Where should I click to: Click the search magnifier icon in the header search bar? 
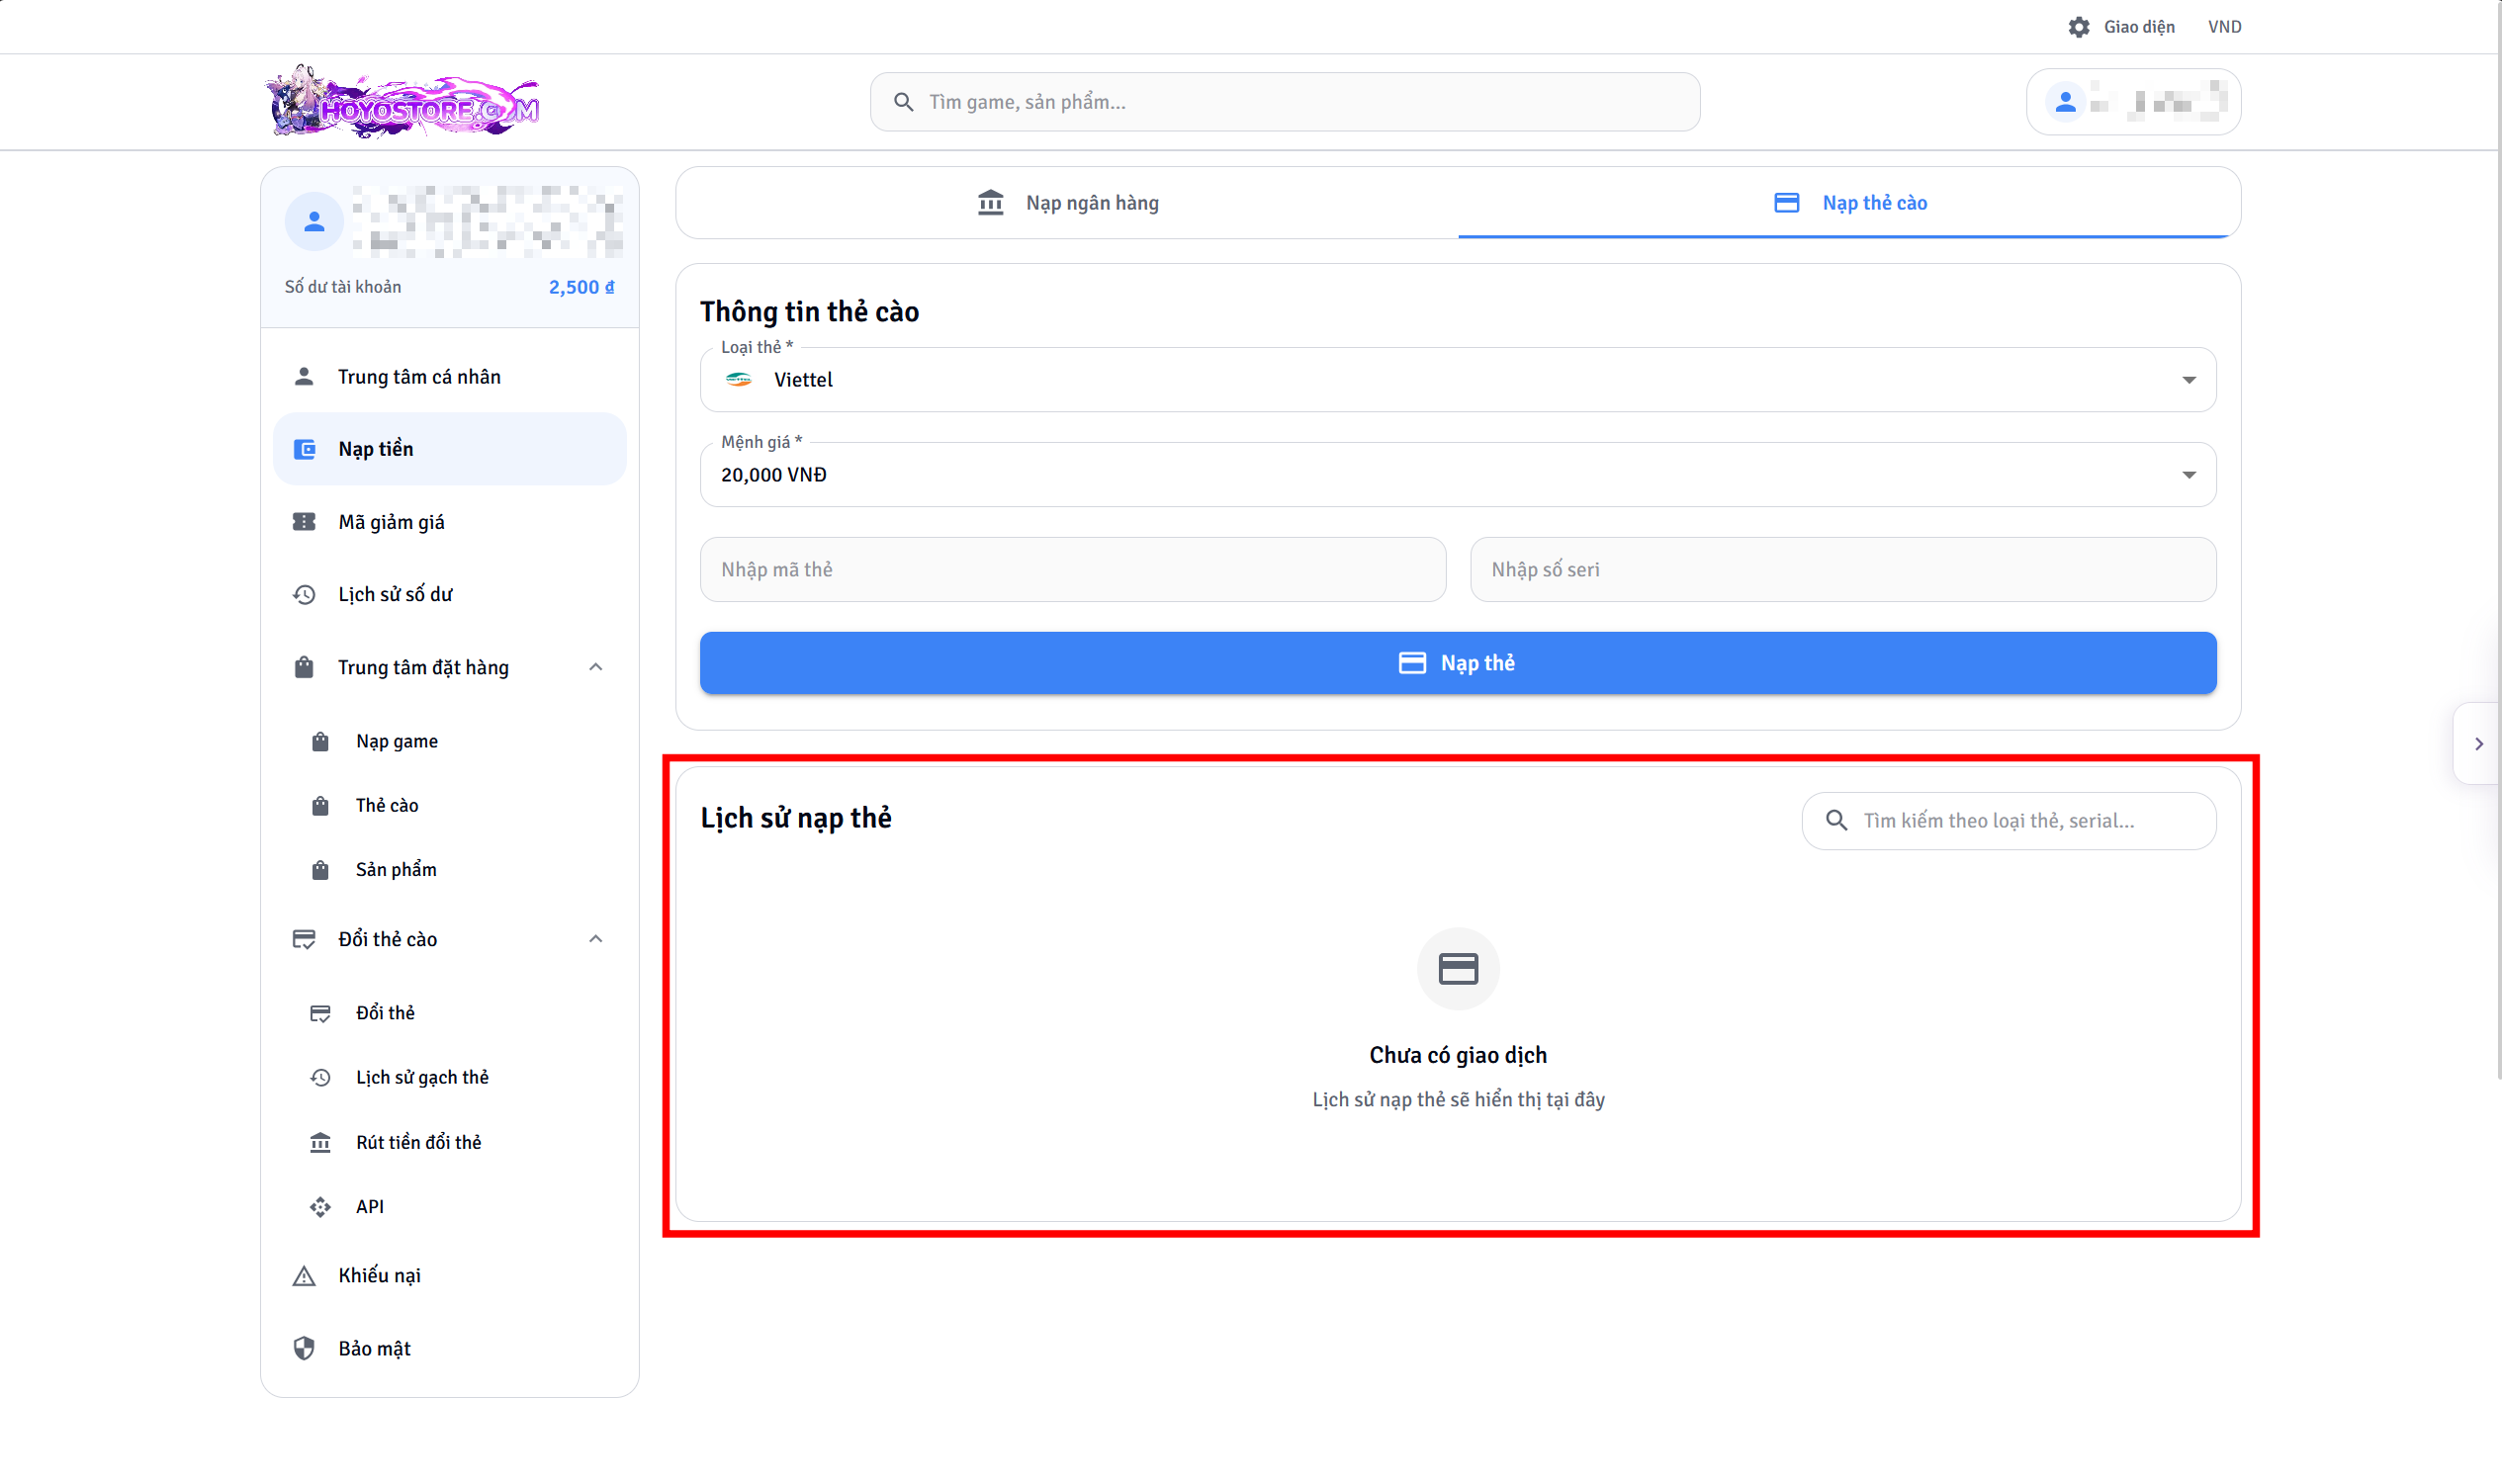903,102
